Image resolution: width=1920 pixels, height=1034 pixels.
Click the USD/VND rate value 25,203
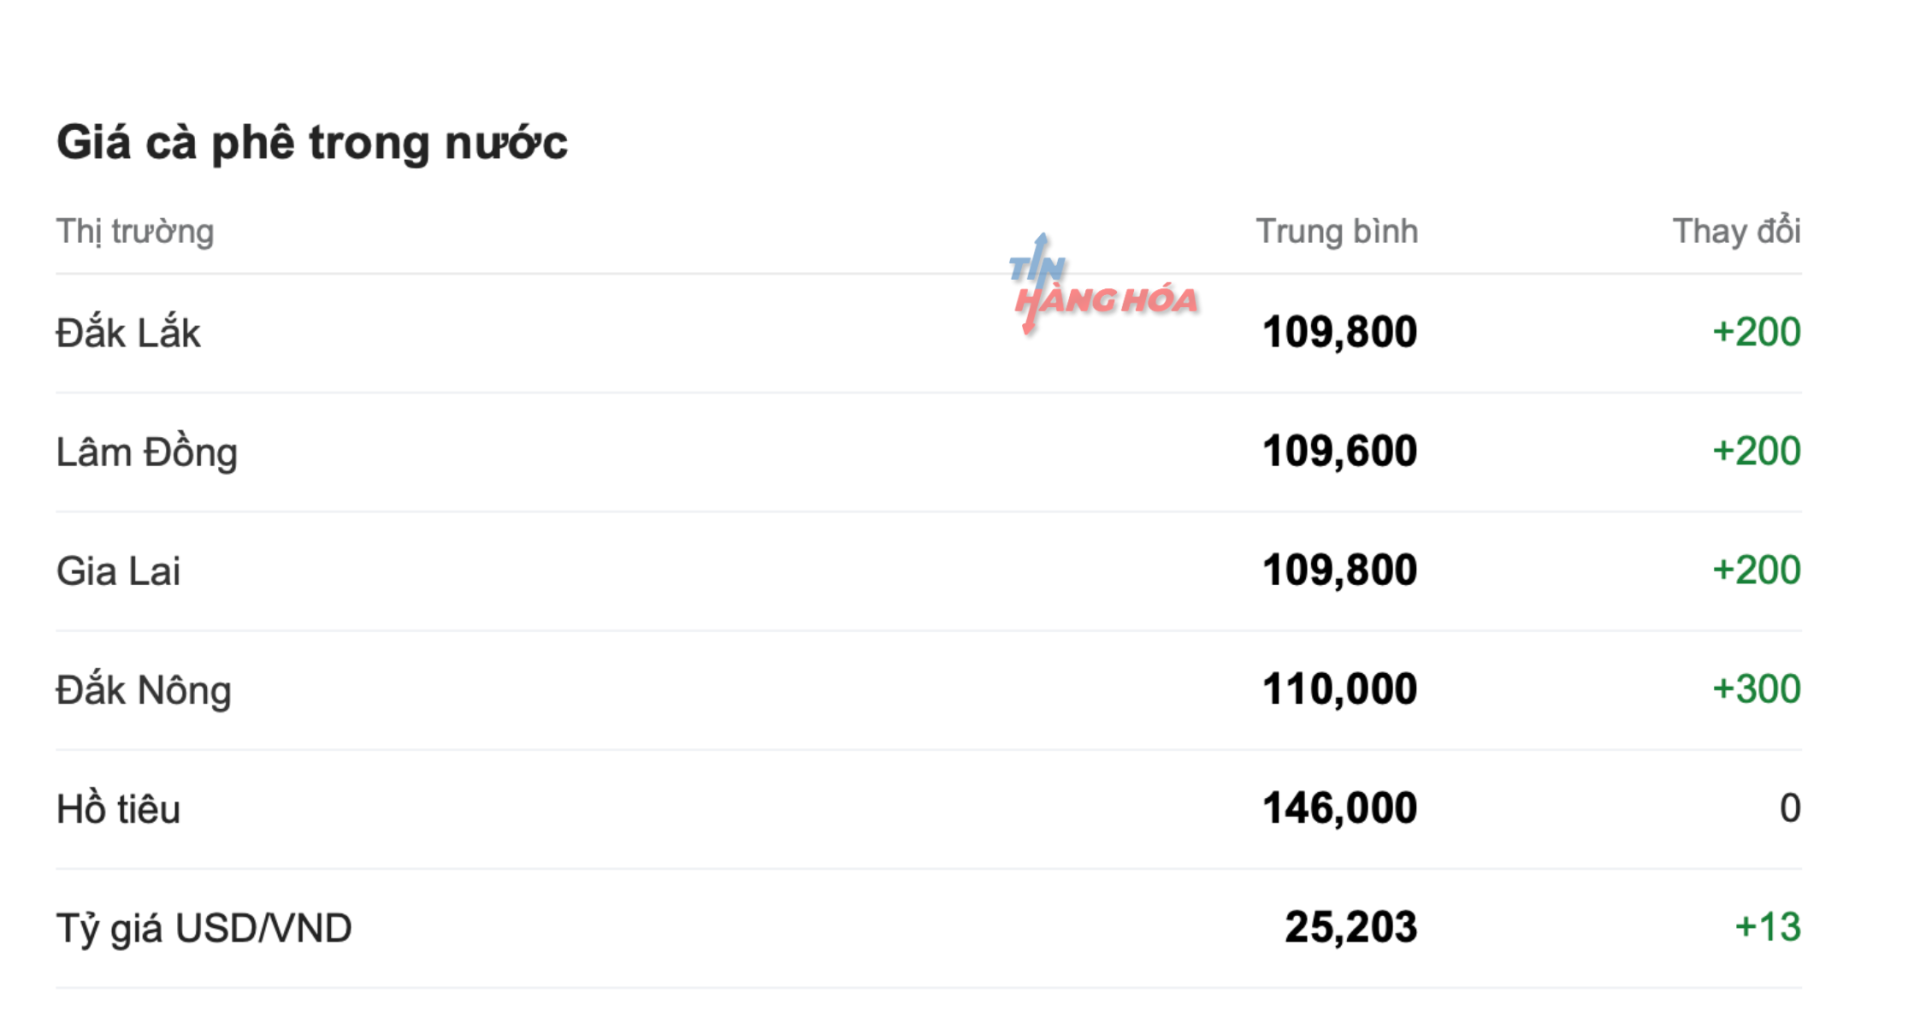click(x=1350, y=927)
